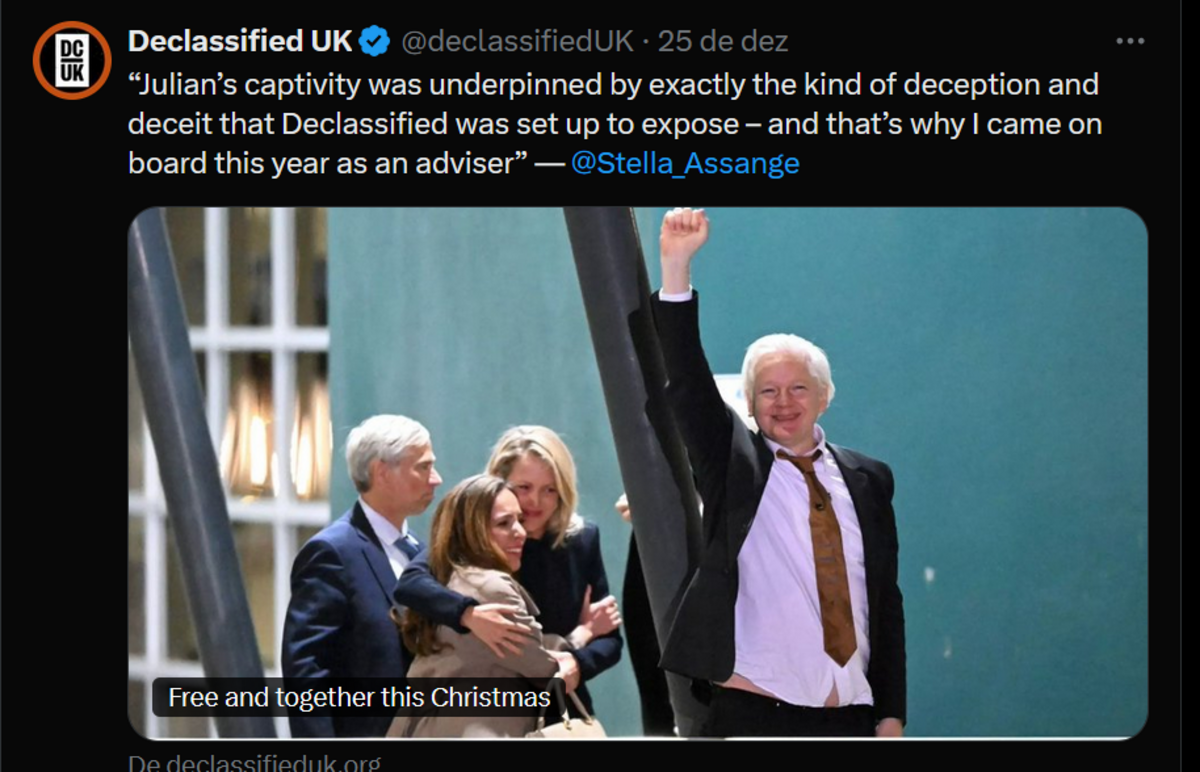Click the raised fist in the photo
Viewport: 1200px width, 772px height.
pos(683,233)
